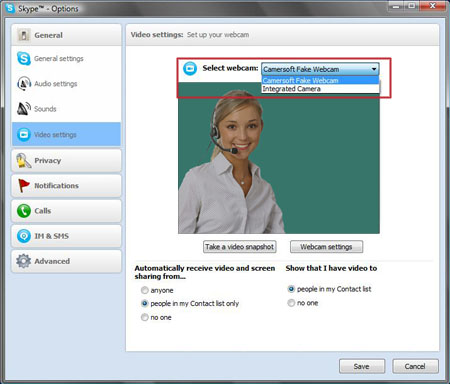The image size is (450, 384).
Task: Click the Skype logo in title bar
Action: (x=10, y=8)
